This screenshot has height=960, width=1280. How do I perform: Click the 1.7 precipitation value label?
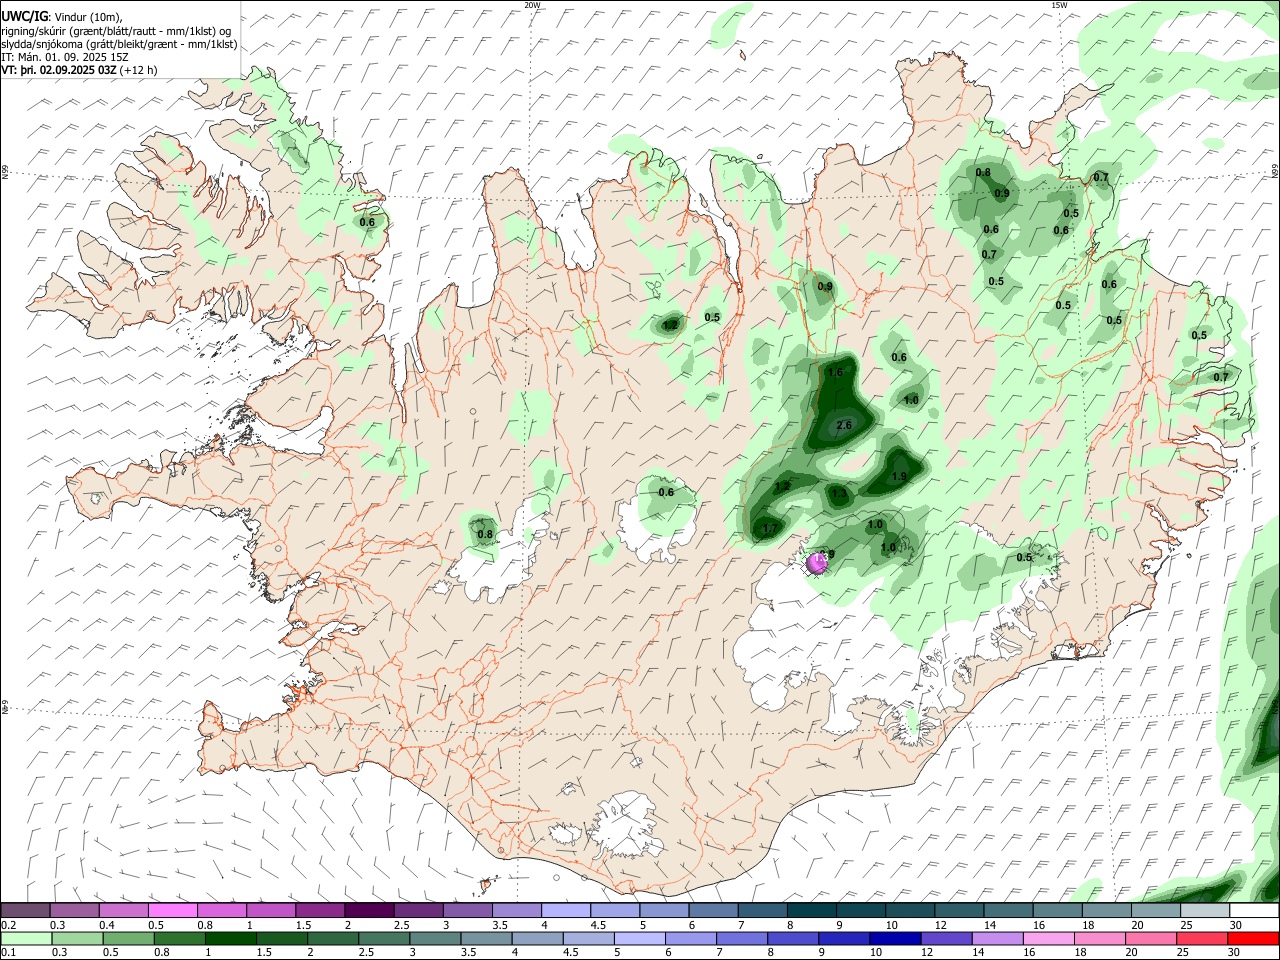[770, 528]
